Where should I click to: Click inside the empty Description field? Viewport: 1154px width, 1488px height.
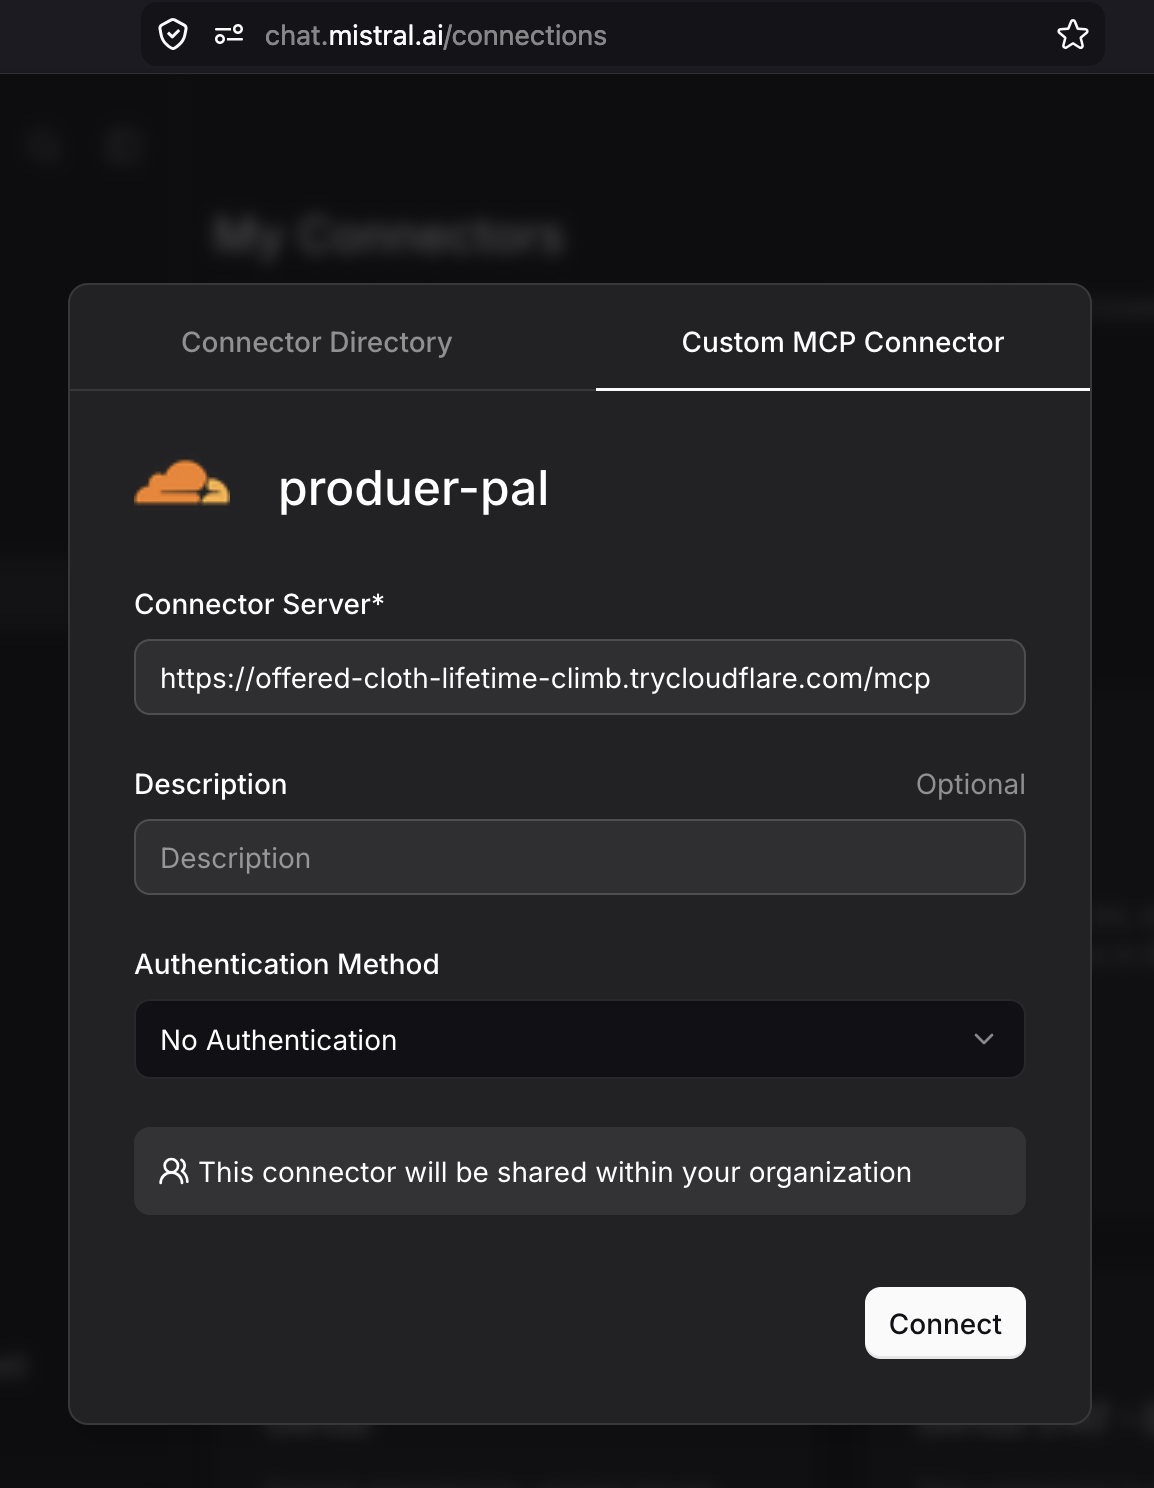tap(580, 857)
